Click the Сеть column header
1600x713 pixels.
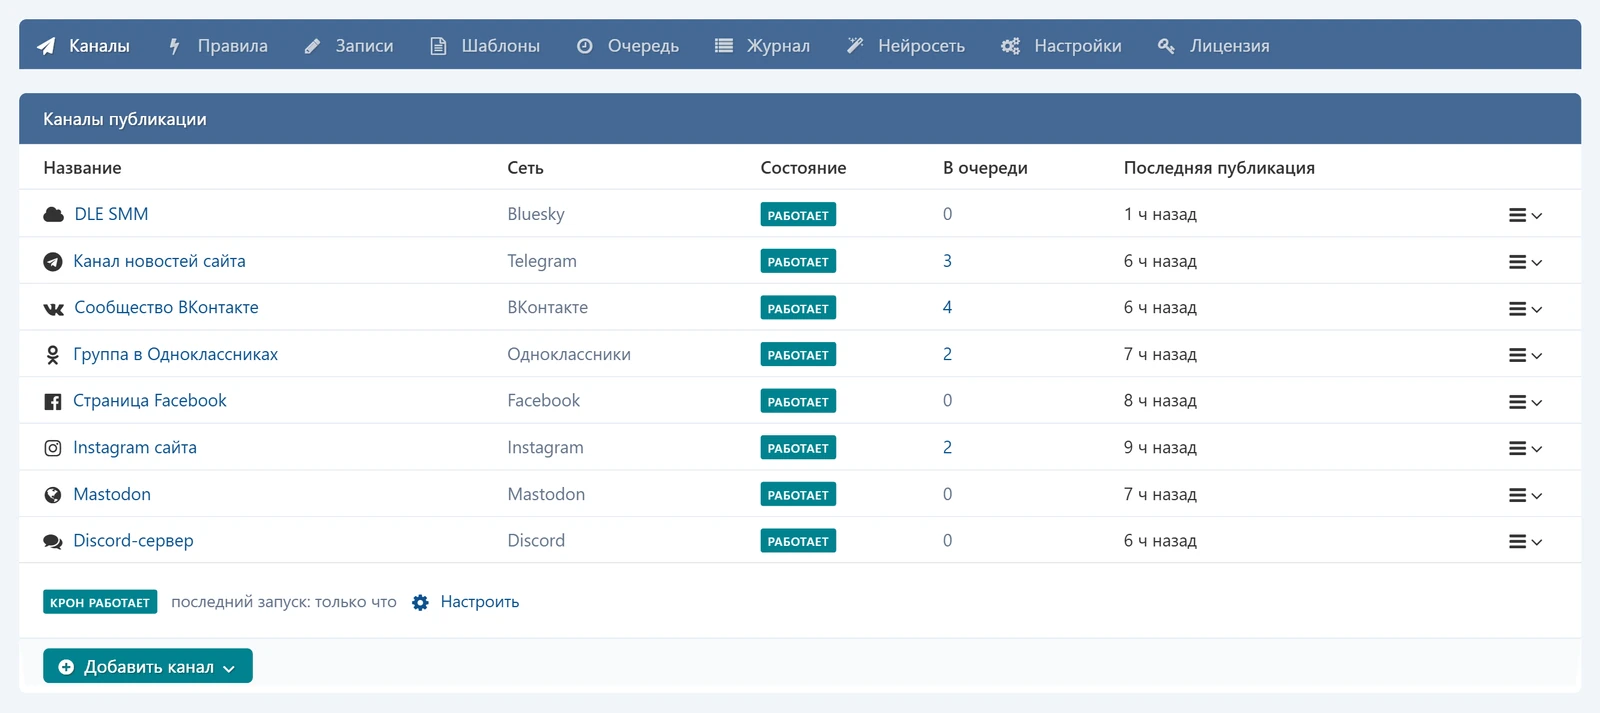pyautogui.click(x=525, y=168)
